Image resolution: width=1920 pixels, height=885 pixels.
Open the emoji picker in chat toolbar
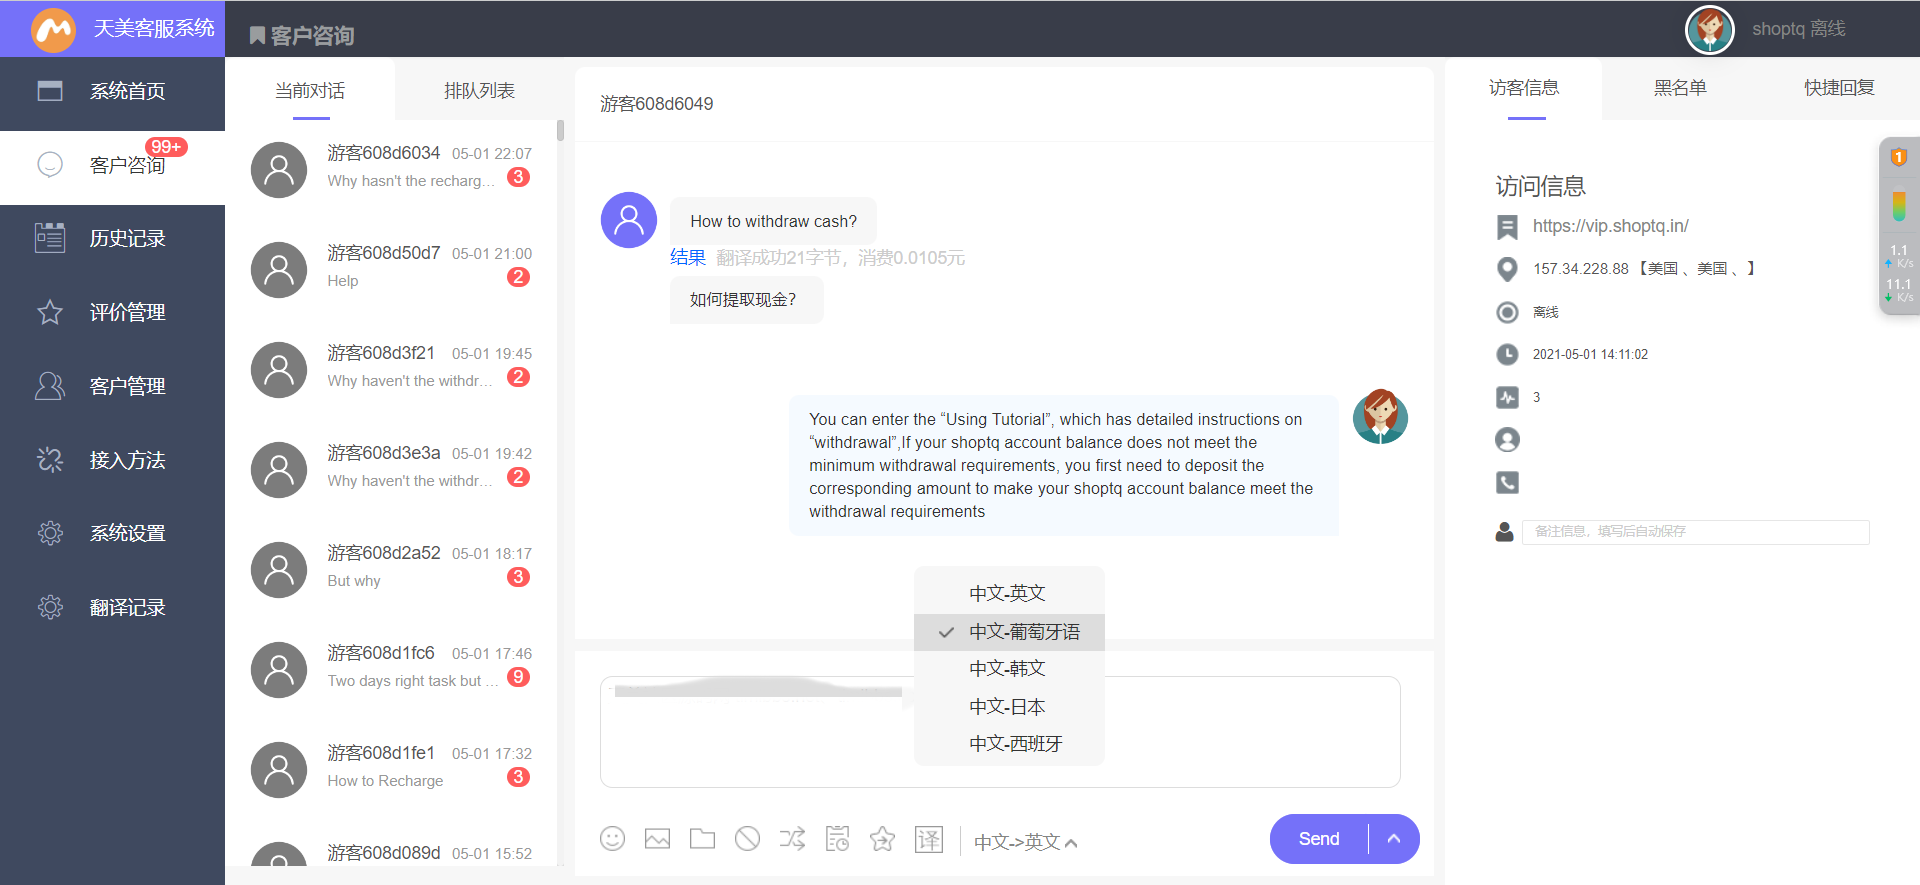coord(612,839)
